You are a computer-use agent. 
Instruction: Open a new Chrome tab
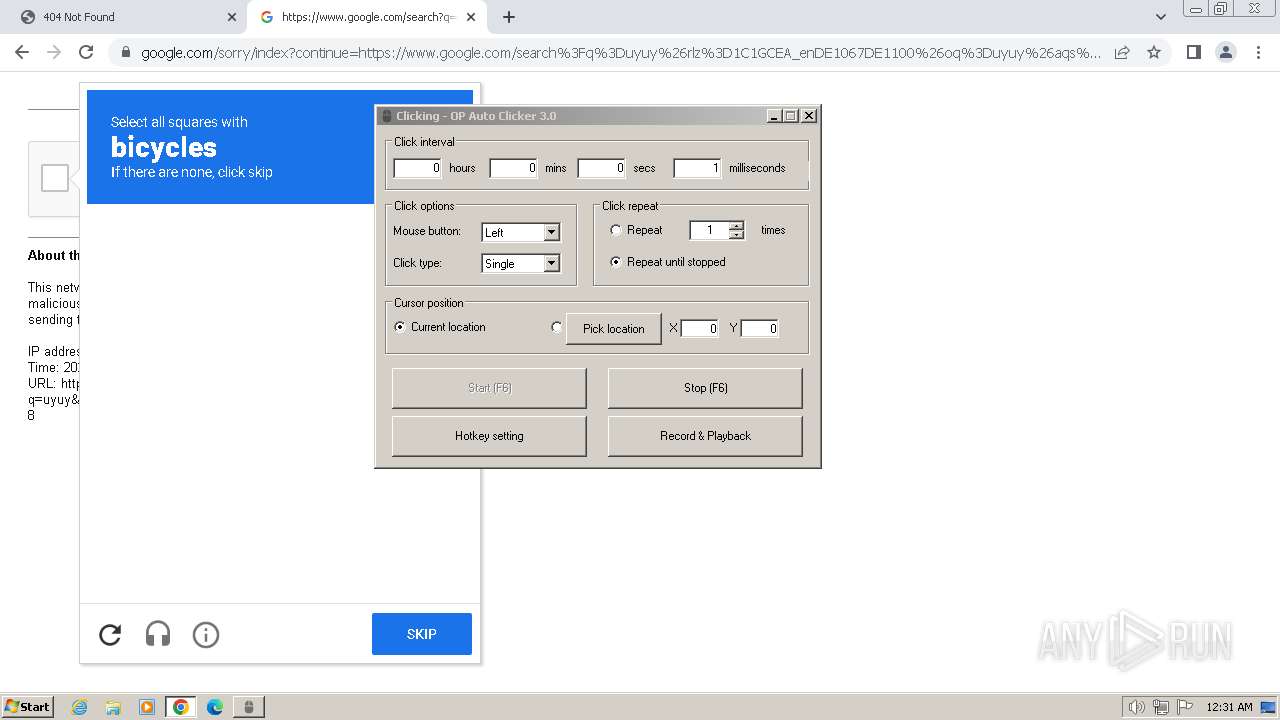pos(509,17)
